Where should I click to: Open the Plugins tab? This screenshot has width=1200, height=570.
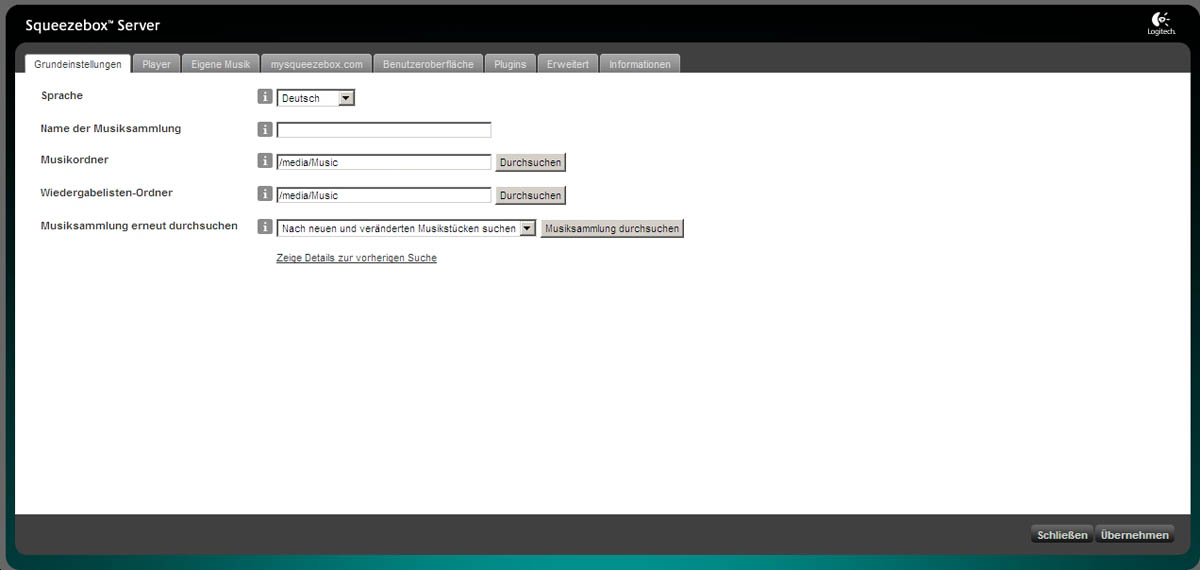pos(510,64)
